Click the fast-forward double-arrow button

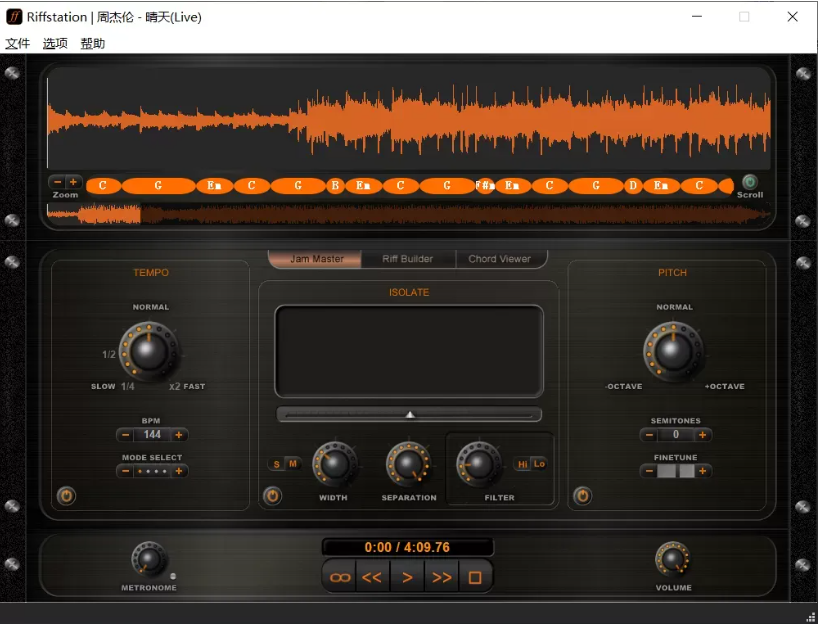point(441,577)
